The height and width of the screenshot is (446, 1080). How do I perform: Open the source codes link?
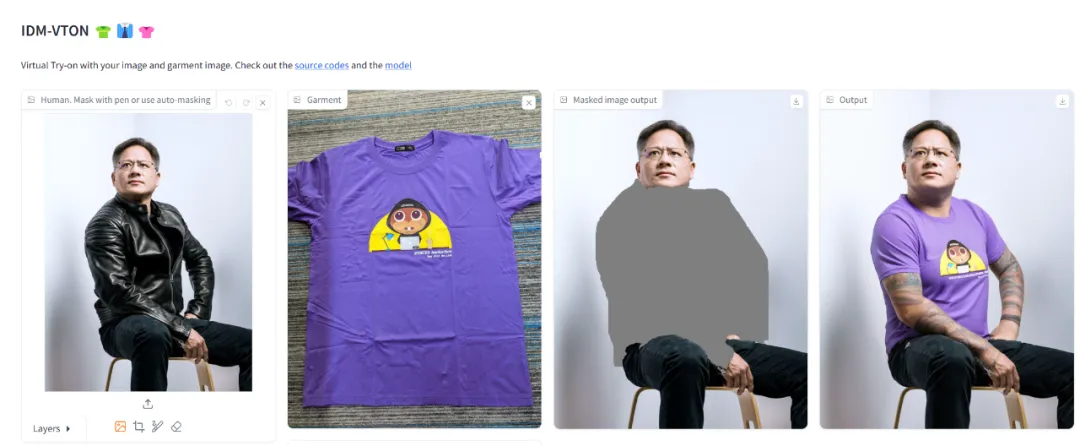322,65
